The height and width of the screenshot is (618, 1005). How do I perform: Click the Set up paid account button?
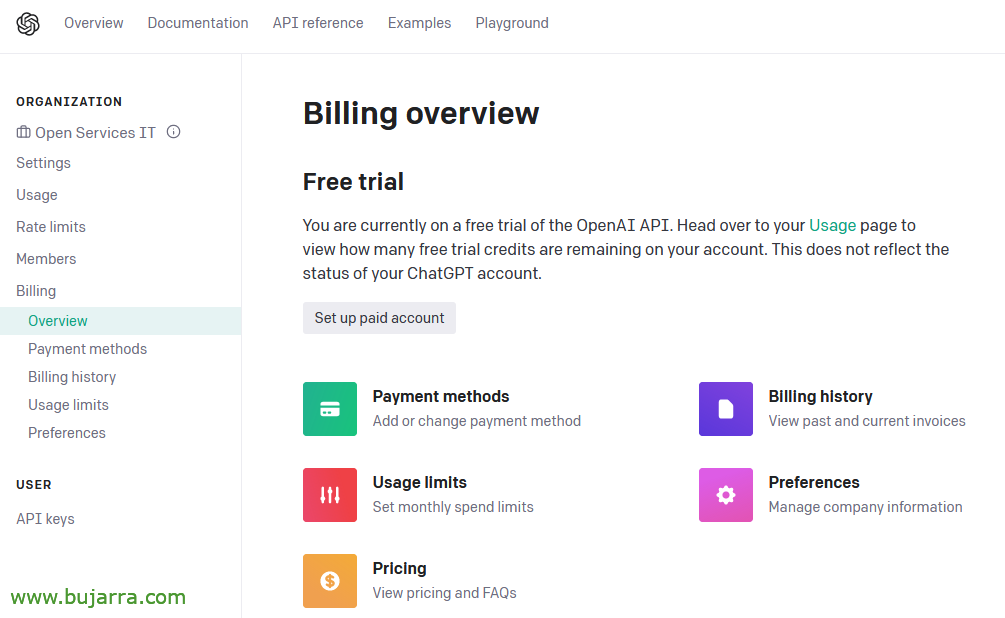pos(379,318)
